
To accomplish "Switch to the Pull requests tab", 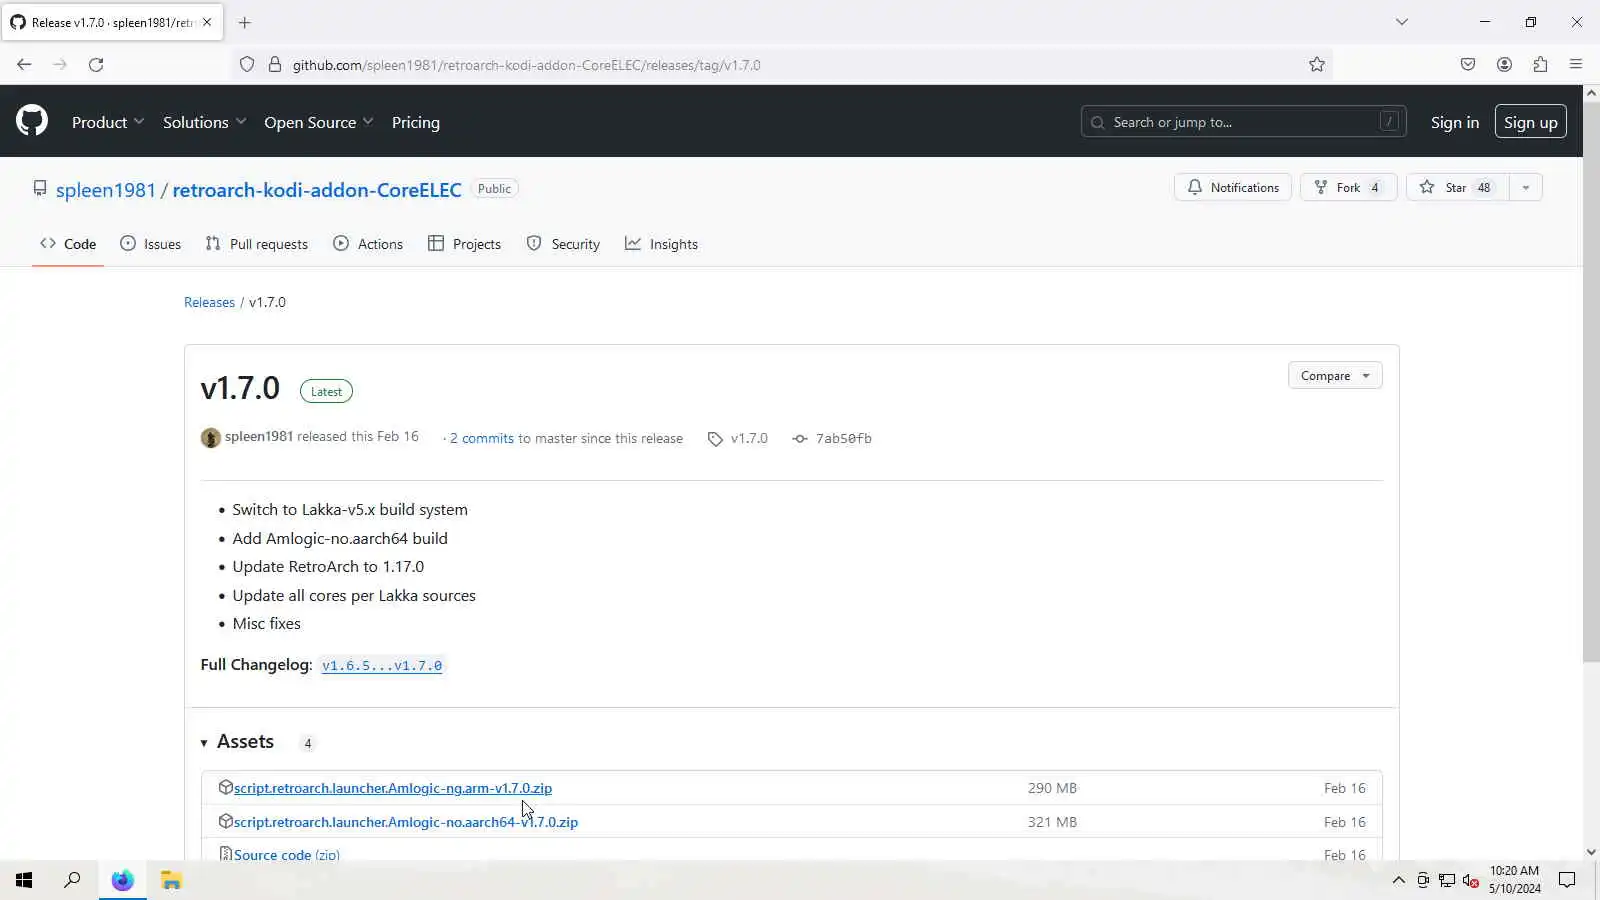I will (256, 244).
